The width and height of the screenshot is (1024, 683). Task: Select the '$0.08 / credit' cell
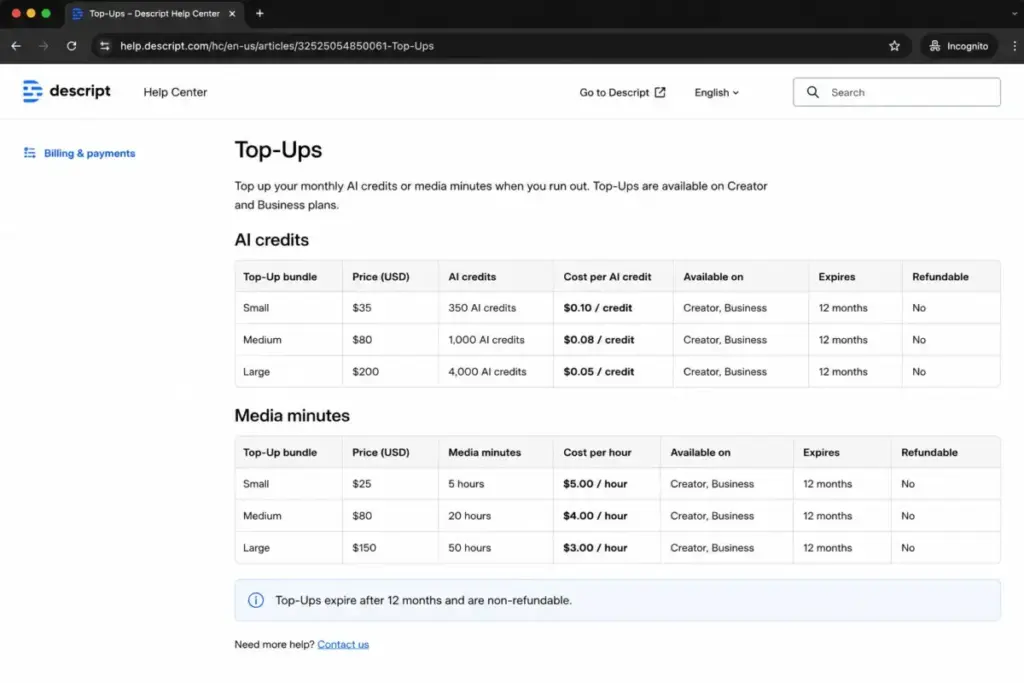coord(613,340)
